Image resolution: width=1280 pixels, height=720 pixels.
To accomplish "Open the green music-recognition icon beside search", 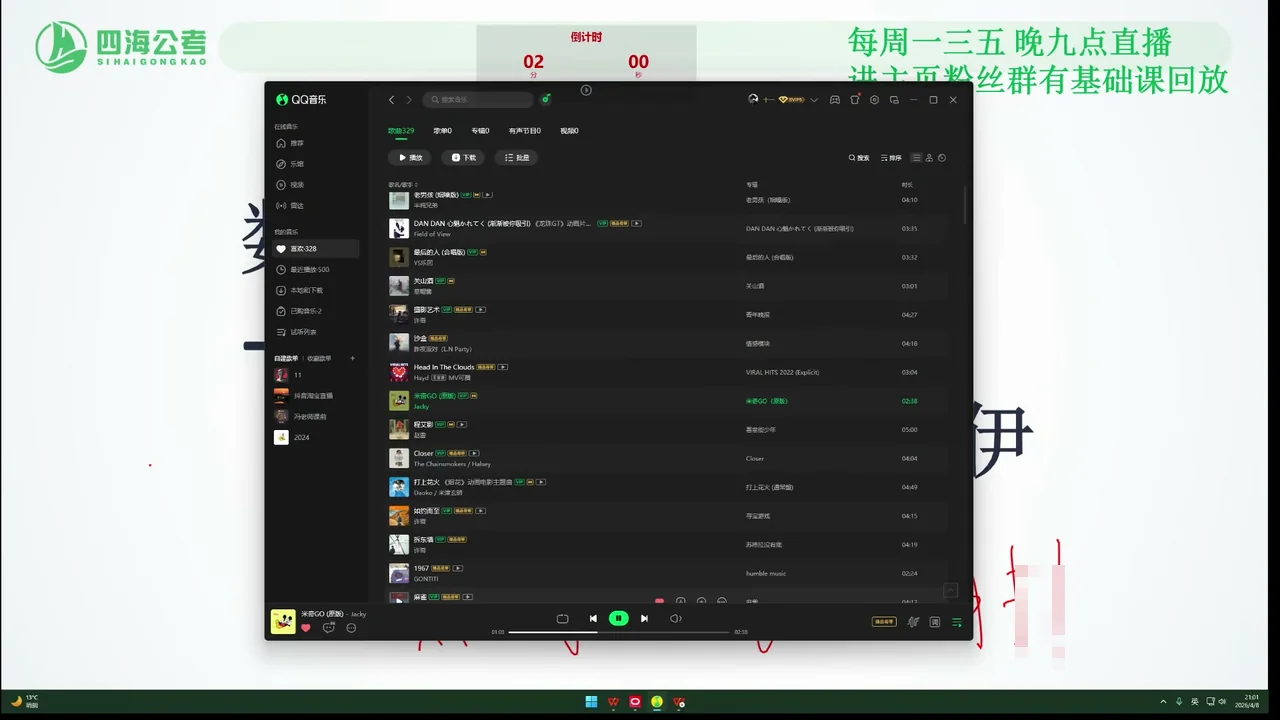I will coord(546,99).
